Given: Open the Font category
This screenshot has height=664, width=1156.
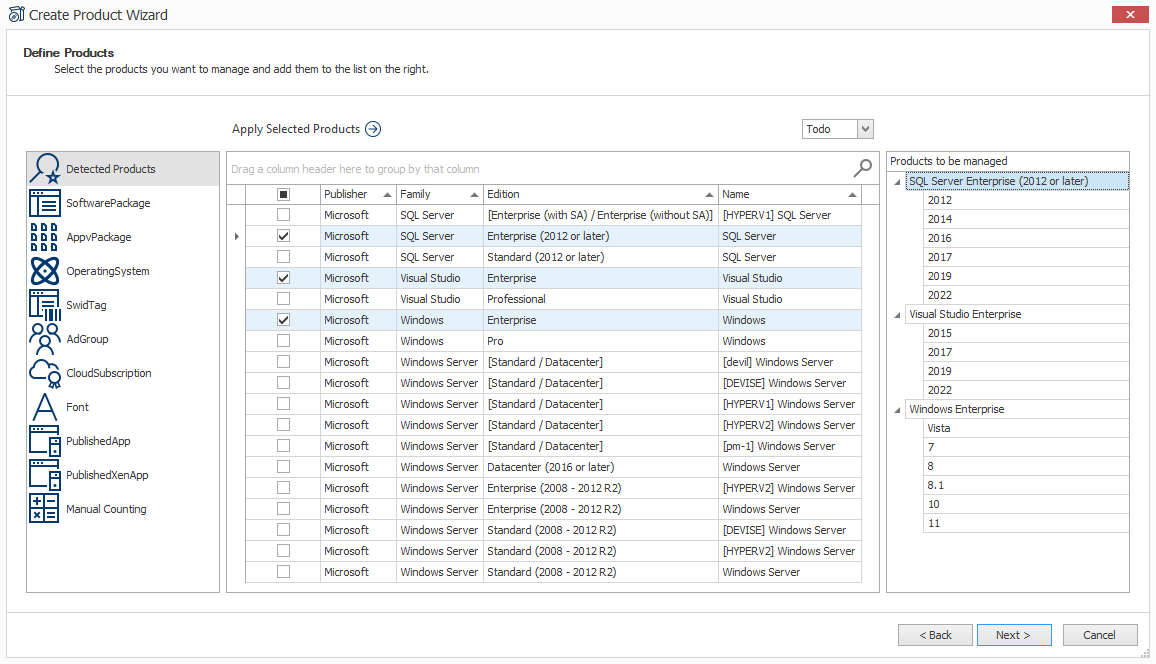Looking at the screenshot, I should (123, 407).
